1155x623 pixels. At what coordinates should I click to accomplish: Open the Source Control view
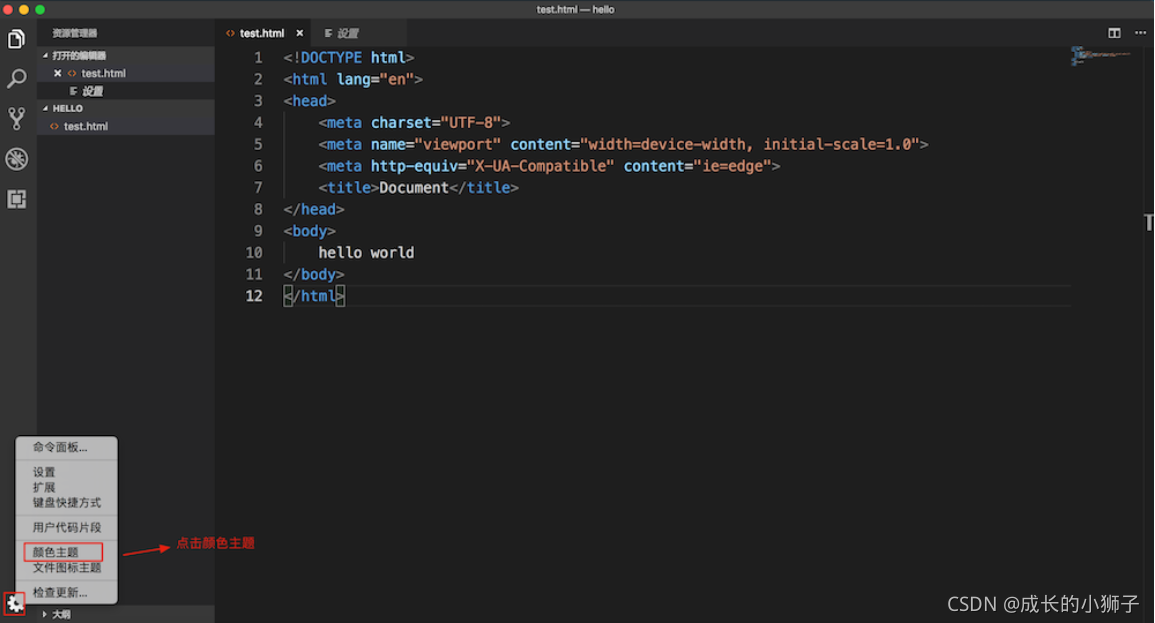pyautogui.click(x=16, y=119)
